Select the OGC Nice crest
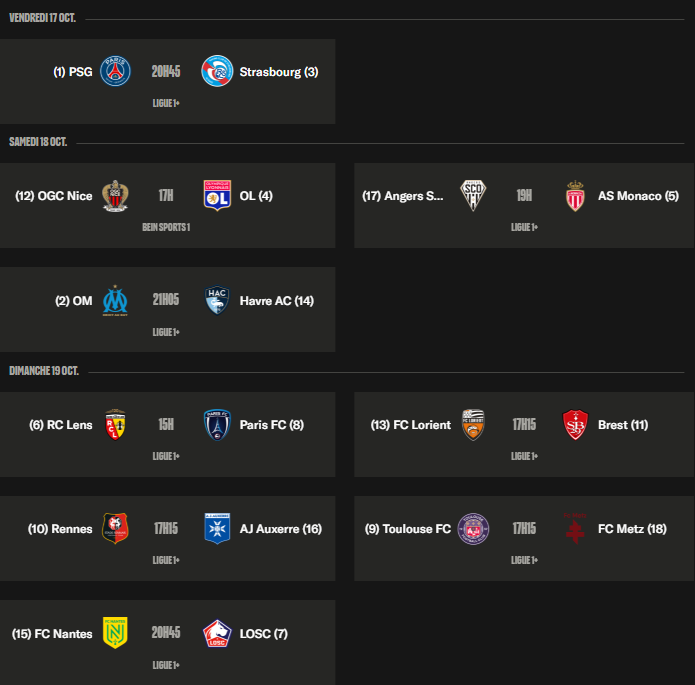 [x=116, y=196]
